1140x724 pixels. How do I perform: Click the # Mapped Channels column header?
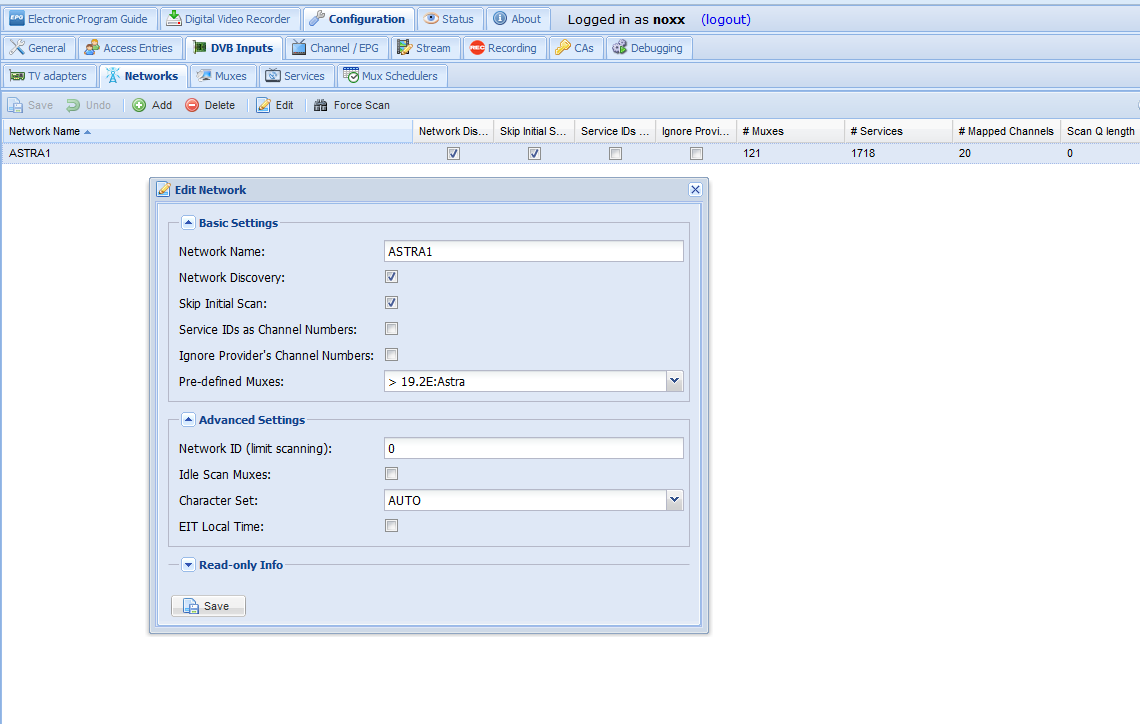[x=1006, y=132]
